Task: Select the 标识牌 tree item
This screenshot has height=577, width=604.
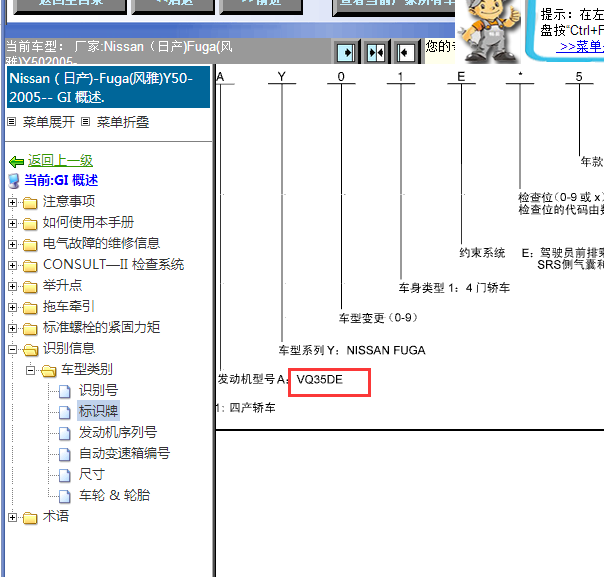Action: pyautogui.click(x=98, y=411)
